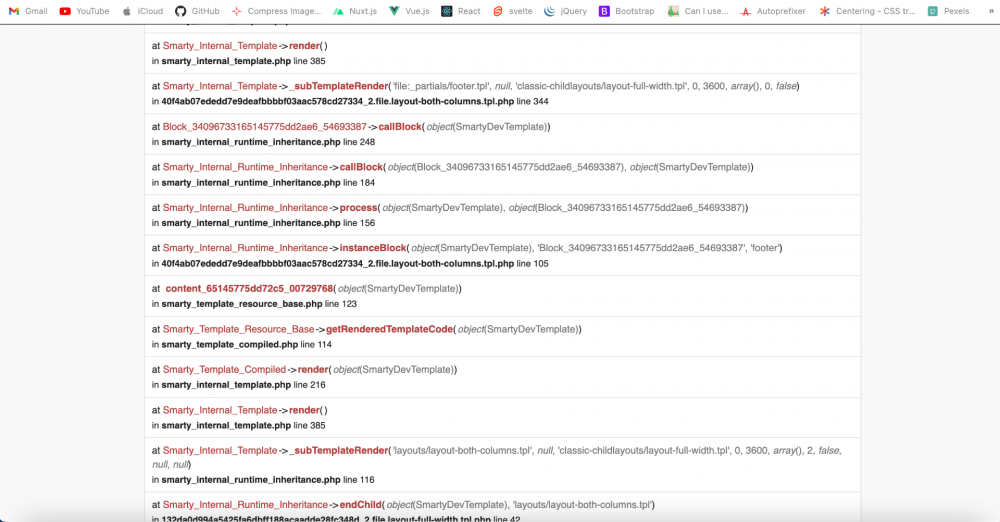Open the React bookmark icon
This screenshot has height=522, width=1000.
point(446,11)
